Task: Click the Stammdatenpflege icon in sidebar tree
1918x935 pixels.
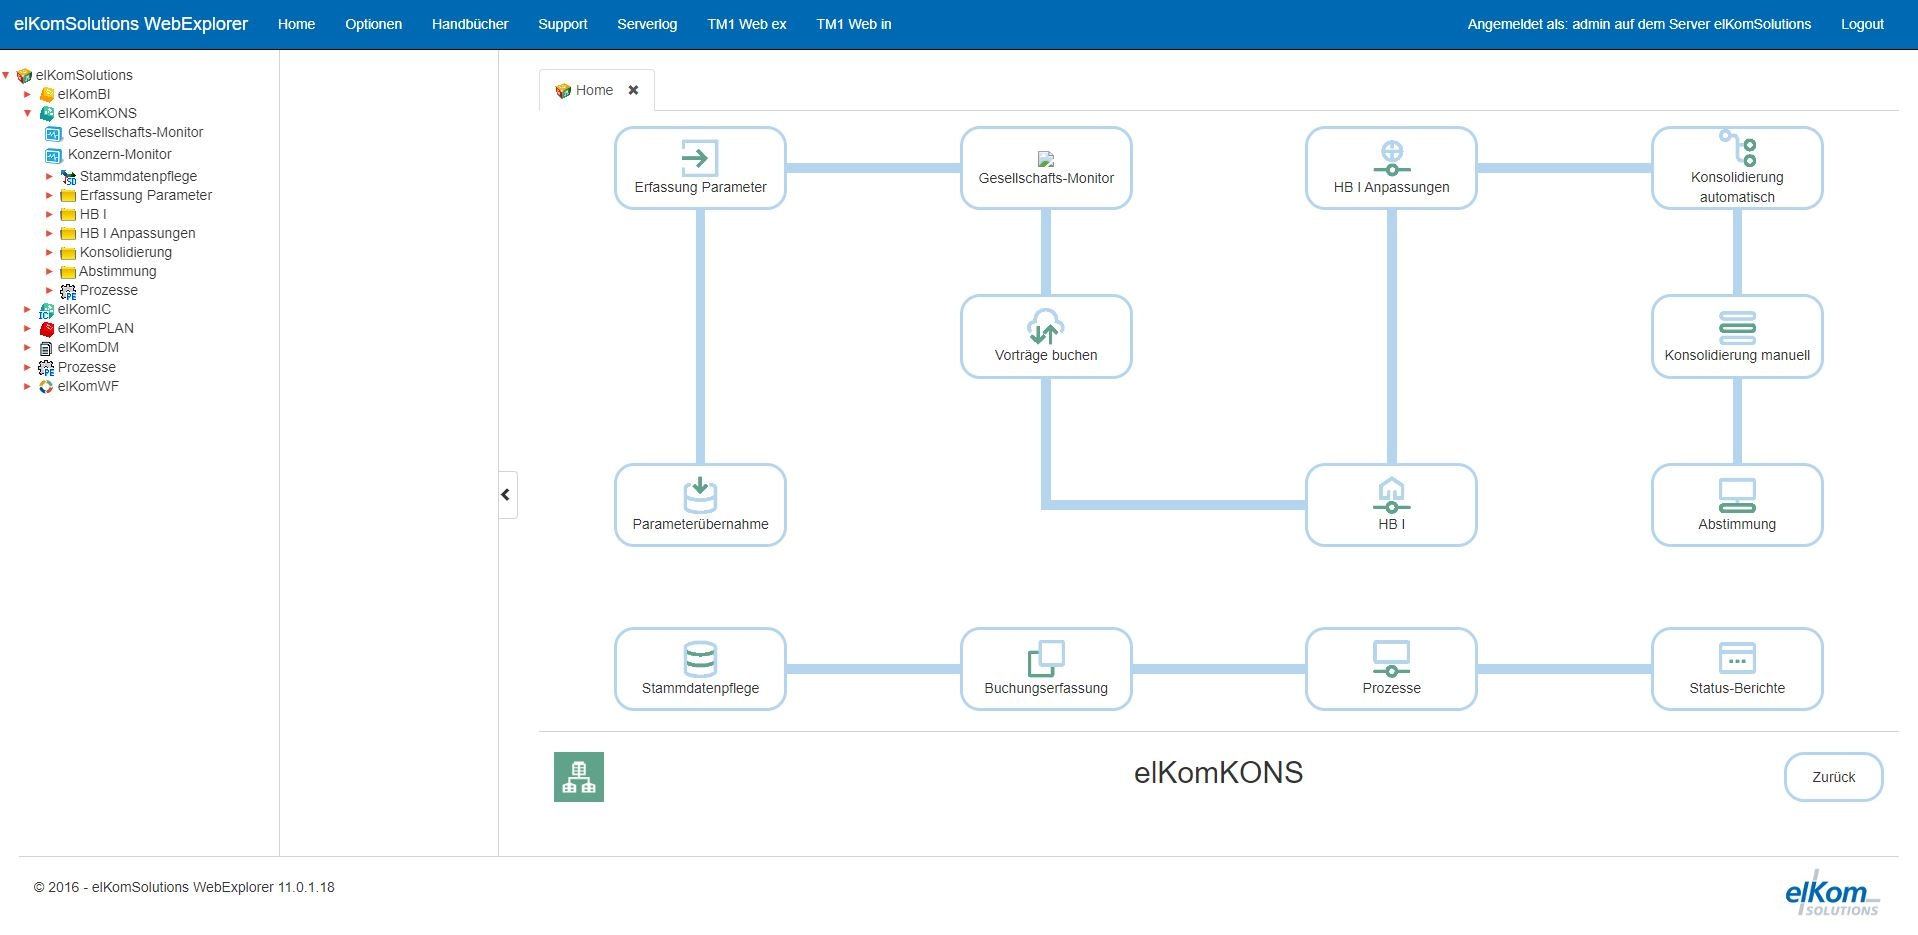Action: coord(68,177)
